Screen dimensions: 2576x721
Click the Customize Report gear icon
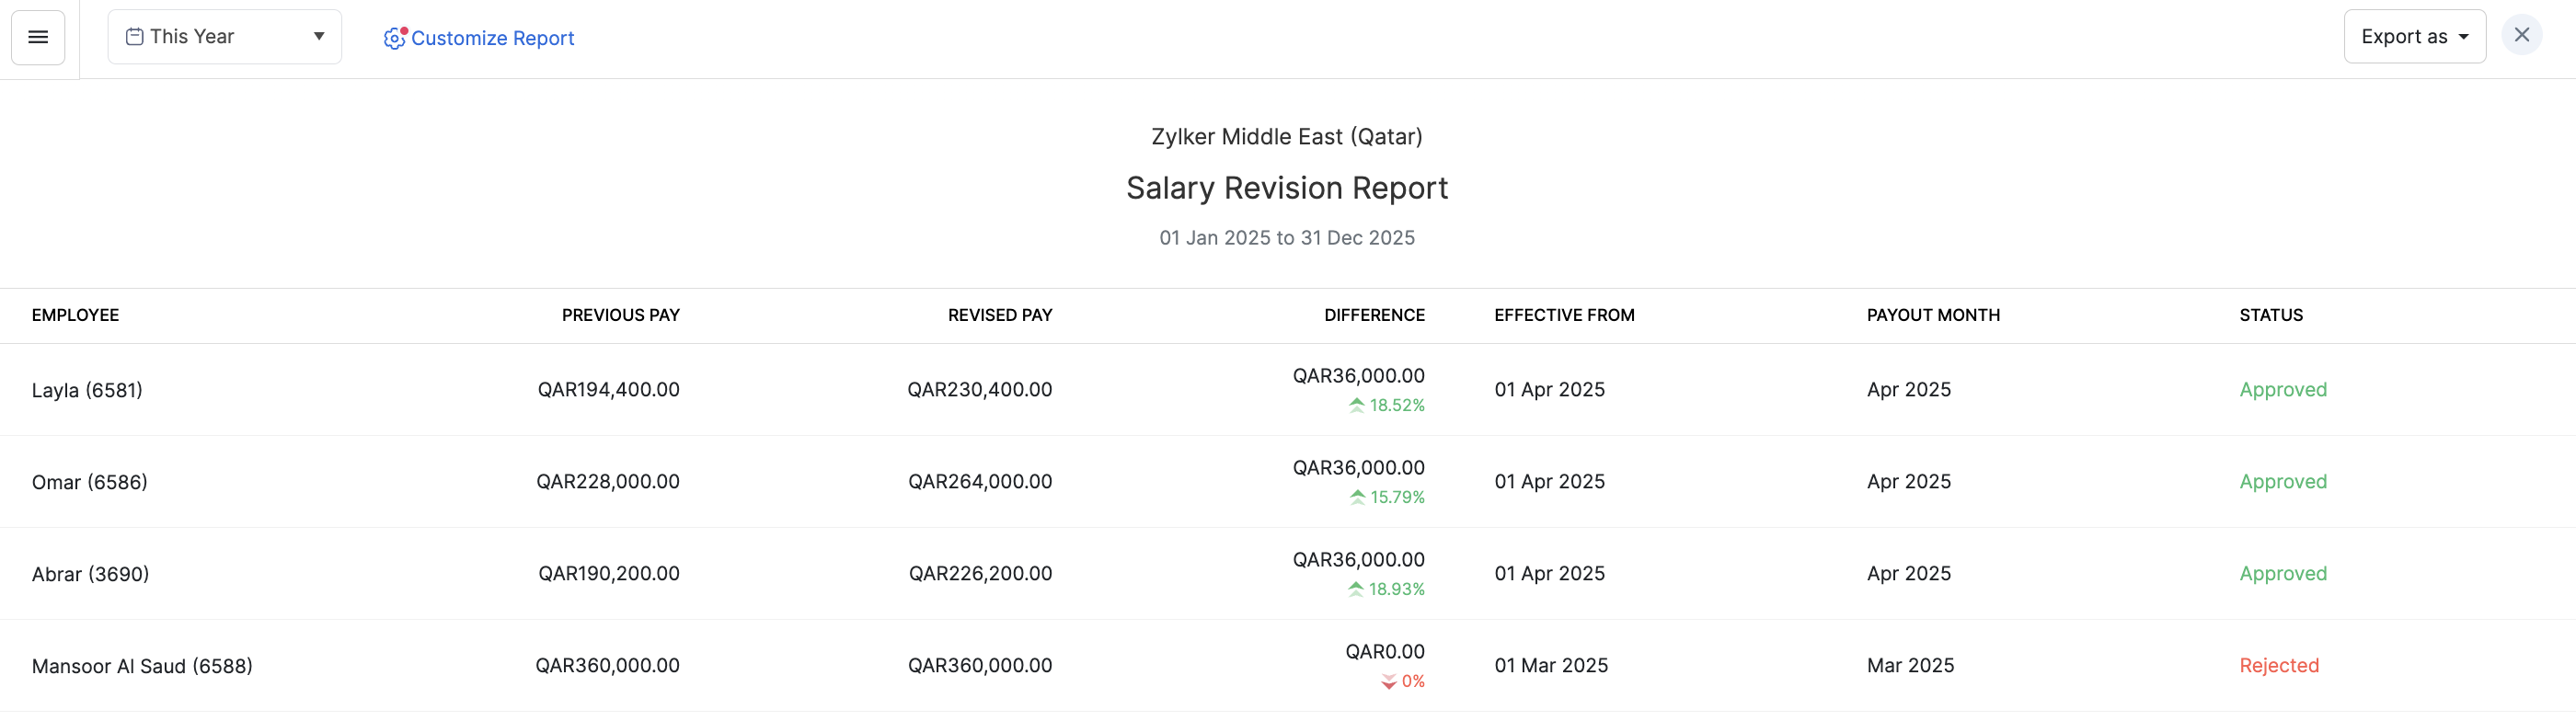click(394, 38)
